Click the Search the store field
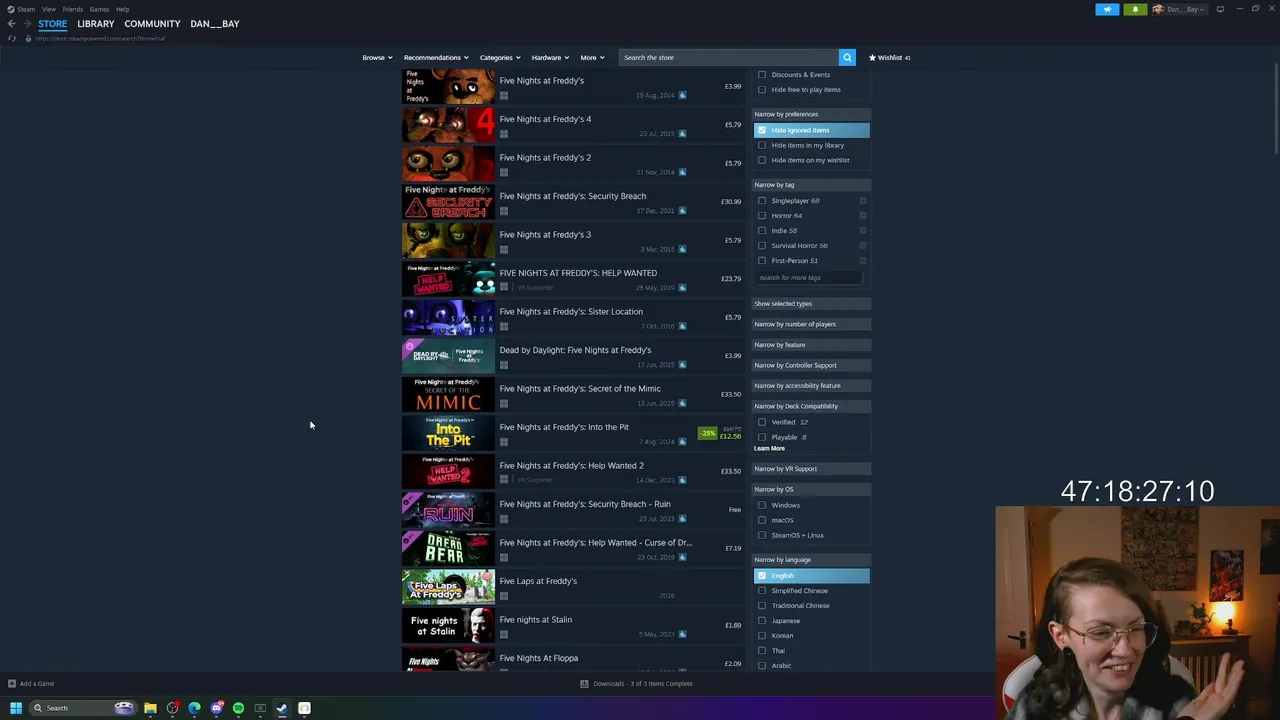This screenshot has height=720, width=1280. (729, 57)
